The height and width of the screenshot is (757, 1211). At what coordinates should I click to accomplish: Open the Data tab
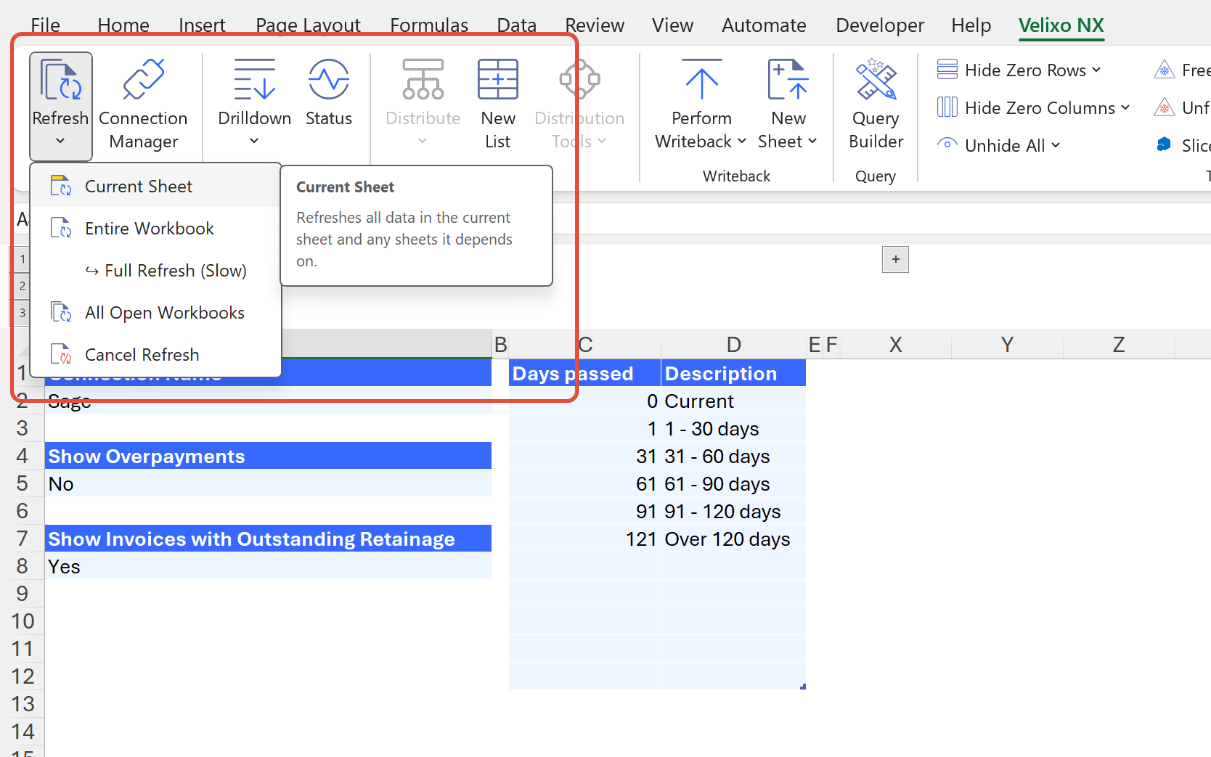517,25
